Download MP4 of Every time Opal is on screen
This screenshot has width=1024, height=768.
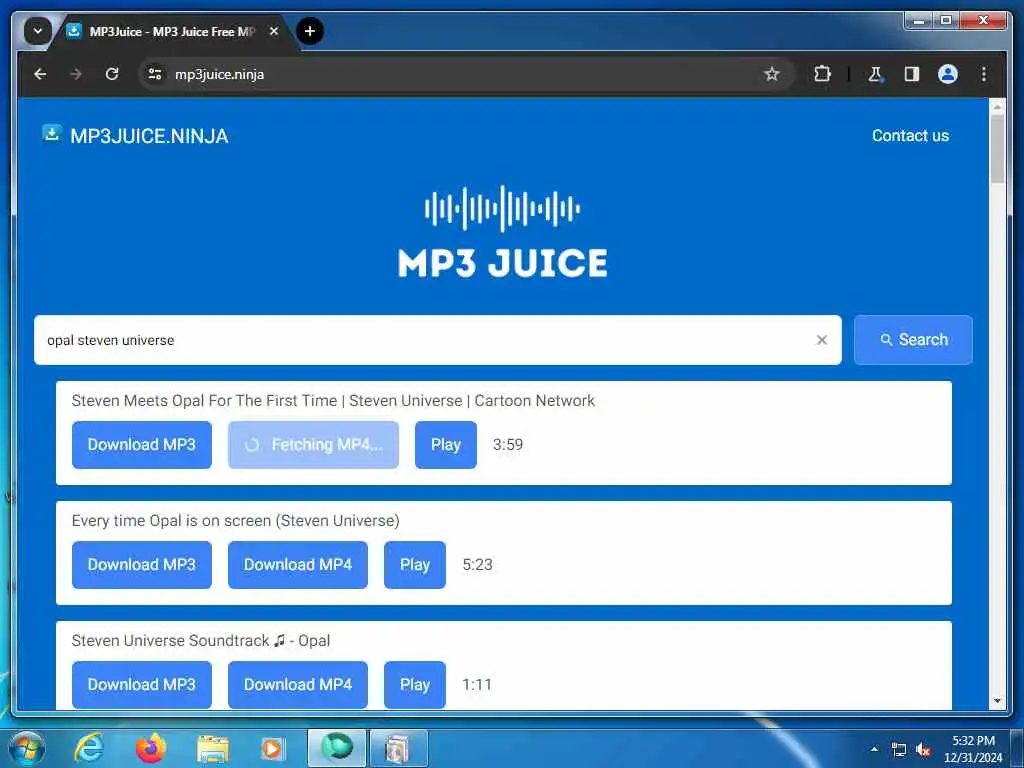click(x=298, y=565)
